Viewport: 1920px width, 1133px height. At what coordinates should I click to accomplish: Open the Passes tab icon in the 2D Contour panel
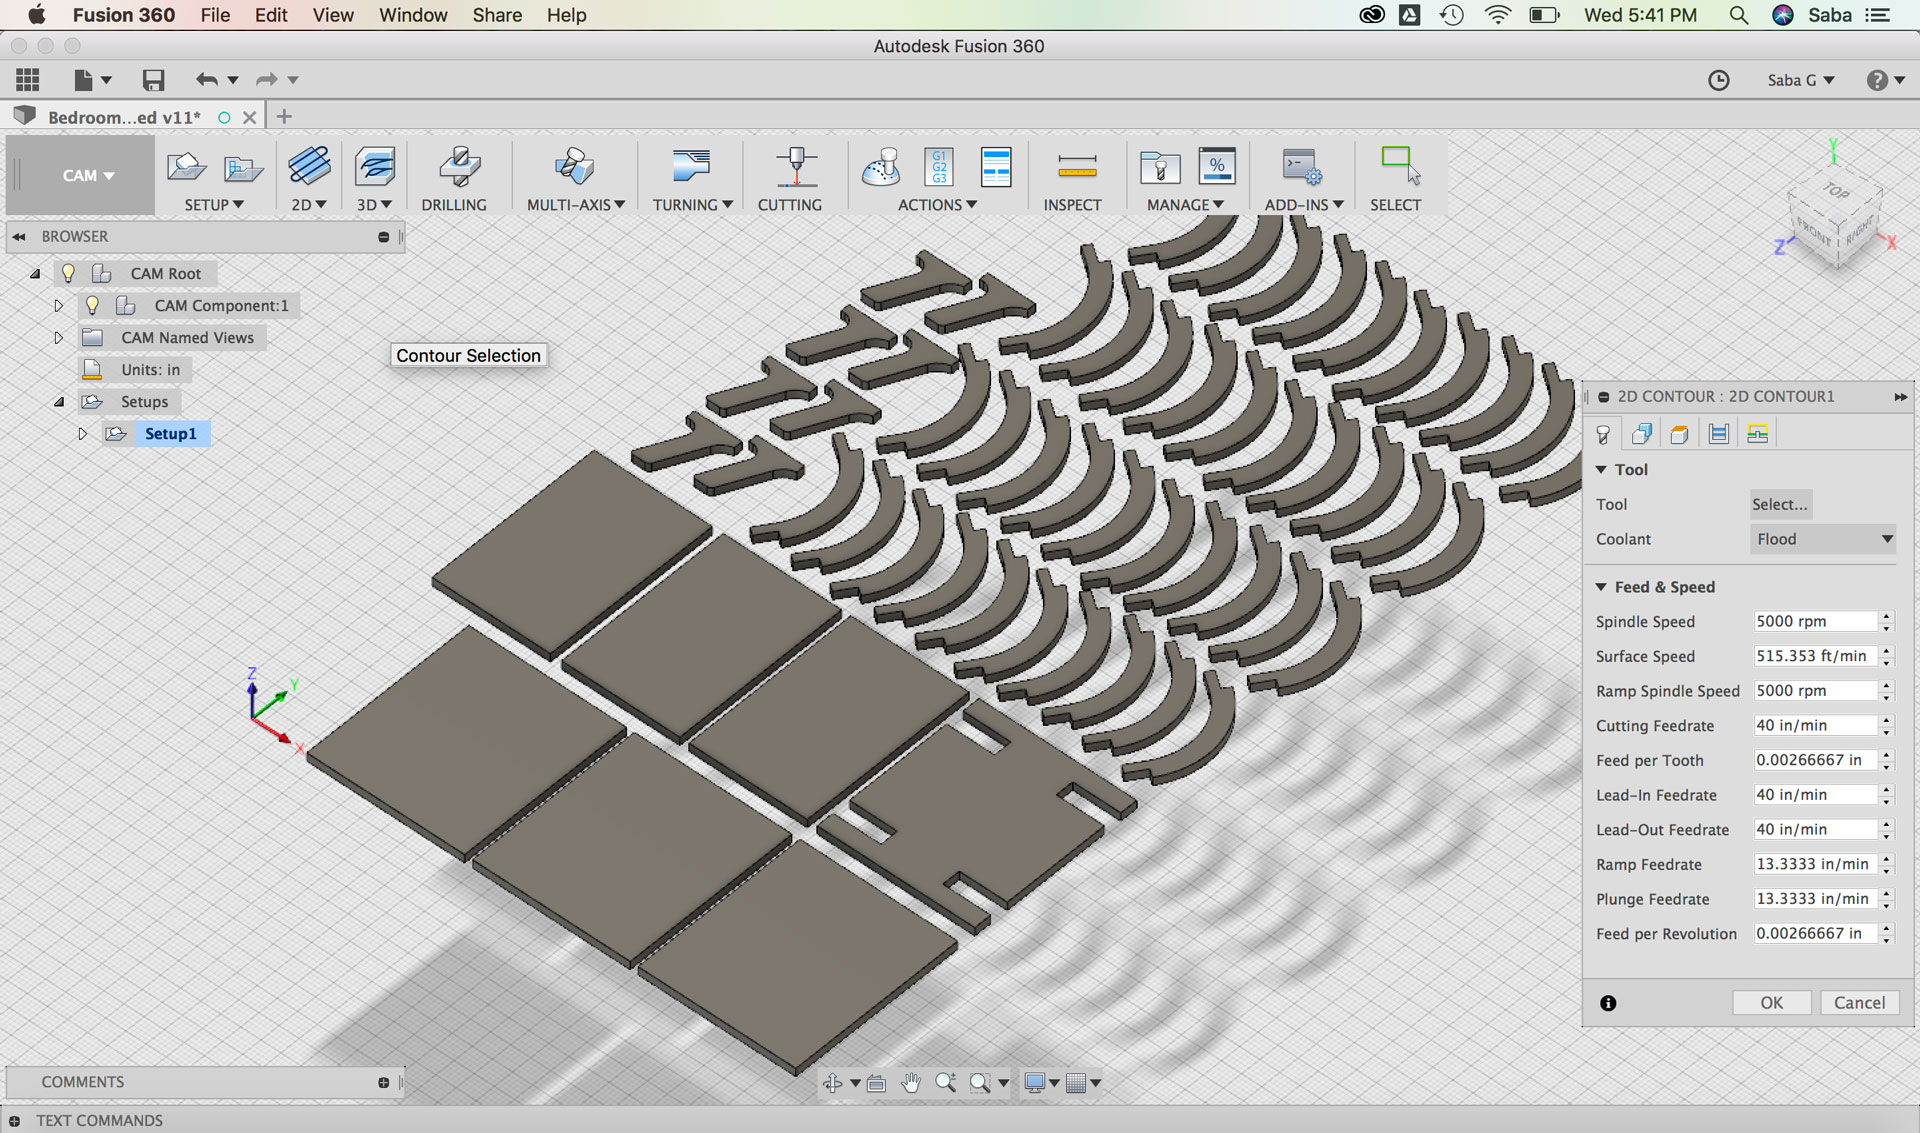coord(1719,434)
